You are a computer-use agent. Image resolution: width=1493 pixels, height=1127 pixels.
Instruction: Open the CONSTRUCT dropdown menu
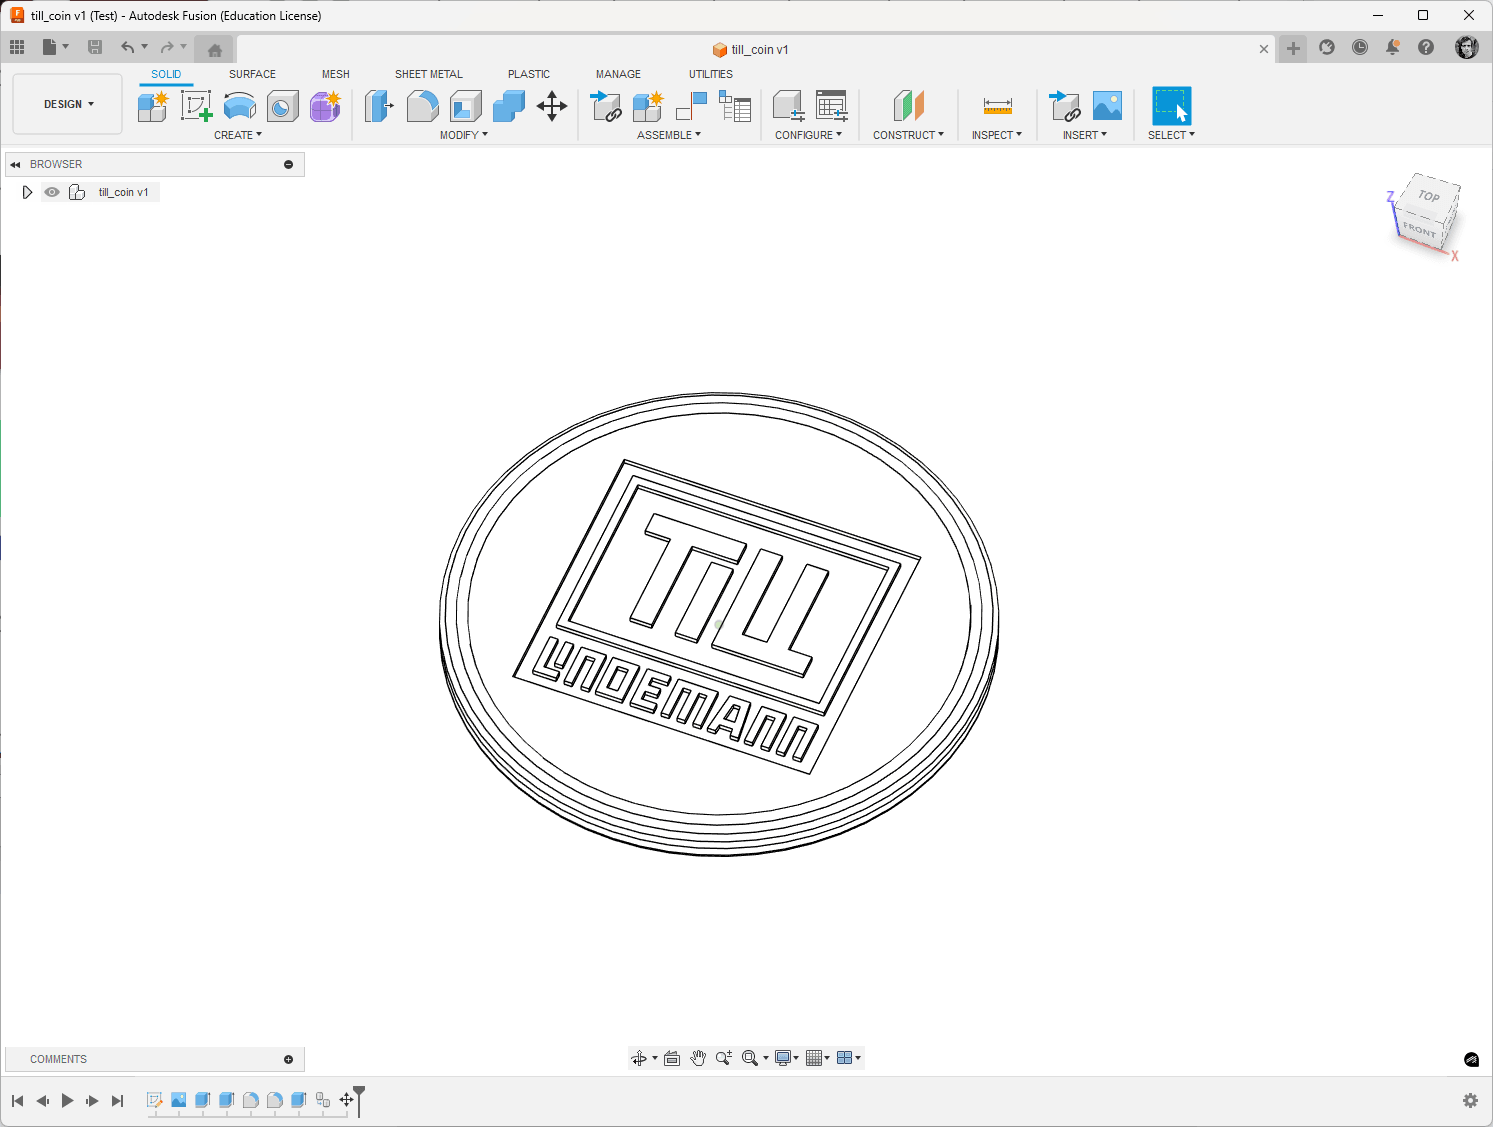click(x=908, y=135)
